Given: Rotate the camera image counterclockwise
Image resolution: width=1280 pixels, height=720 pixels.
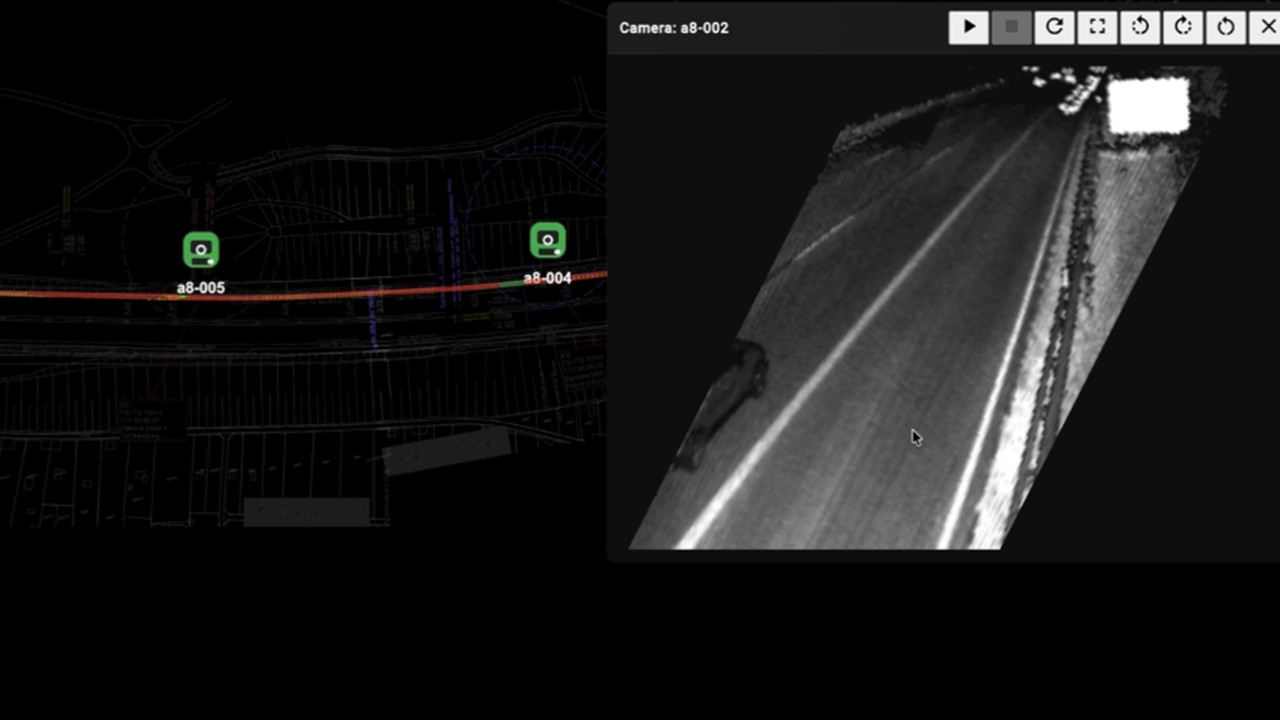Looking at the screenshot, I should [1140, 27].
